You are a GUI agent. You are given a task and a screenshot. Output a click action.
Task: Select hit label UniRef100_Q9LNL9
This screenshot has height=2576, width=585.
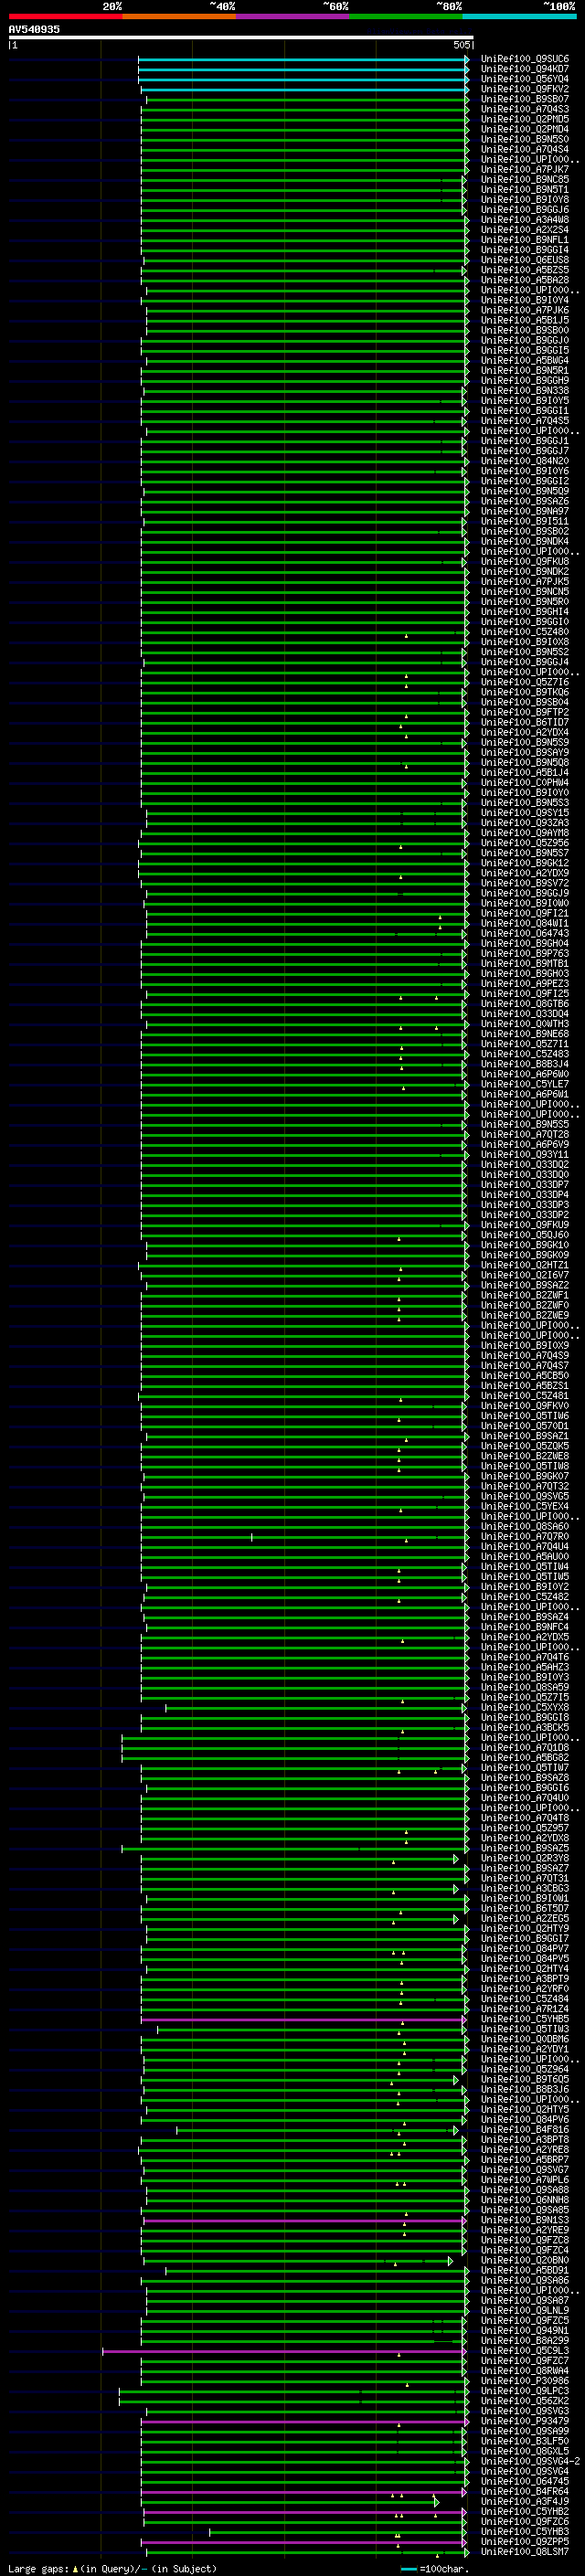pyautogui.click(x=524, y=2311)
